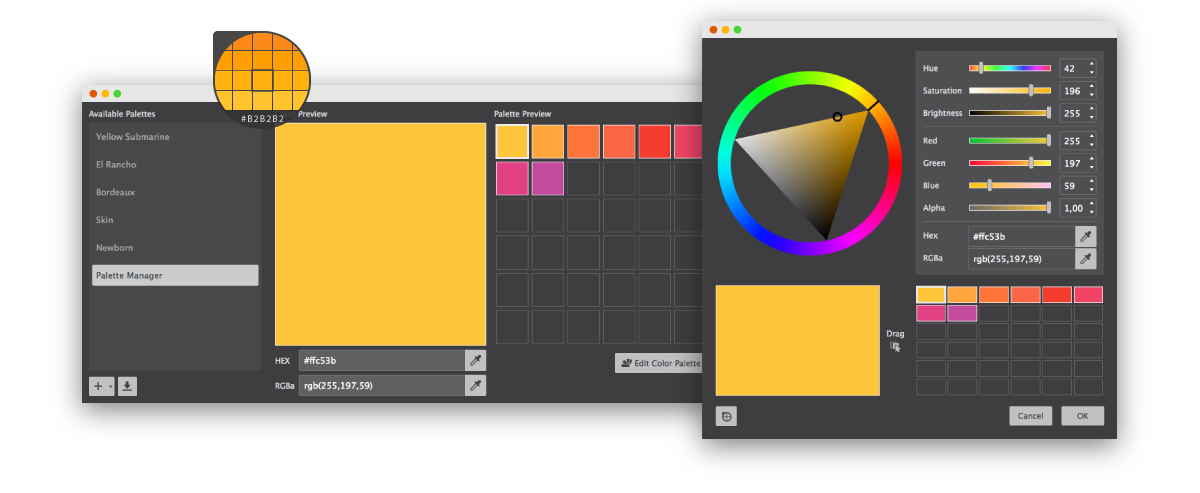Click the Hex eyedropper in color picker dialog
Screen dimensions: 1200x493
tap(1085, 236)
